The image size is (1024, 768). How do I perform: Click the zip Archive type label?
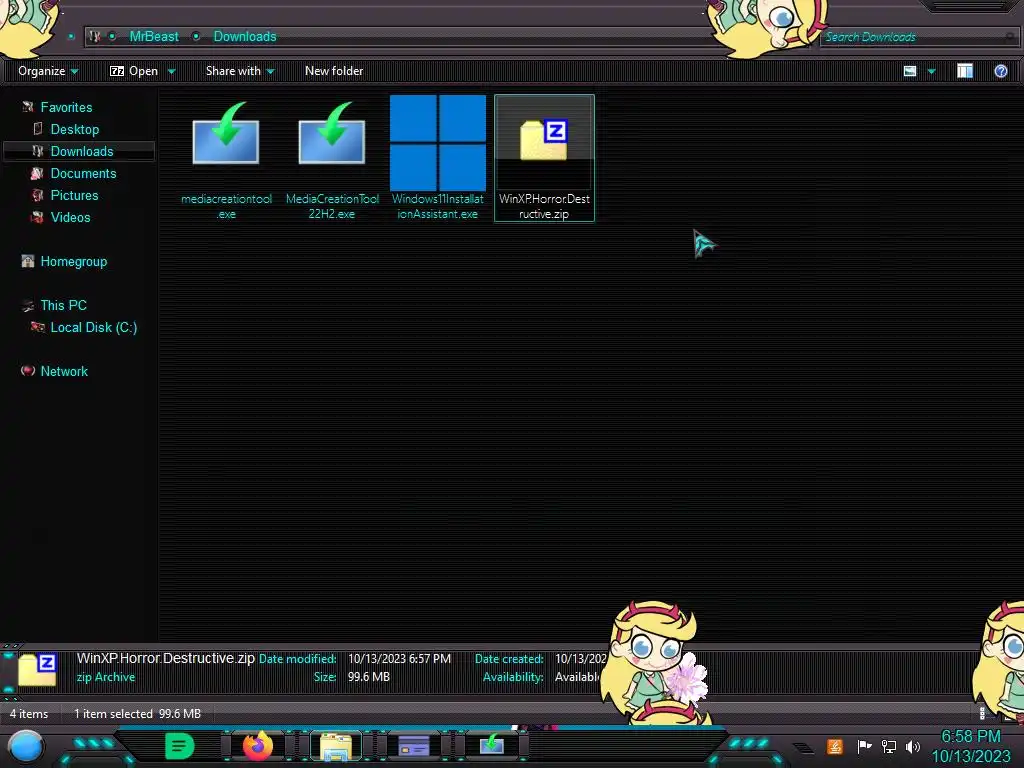106,677
